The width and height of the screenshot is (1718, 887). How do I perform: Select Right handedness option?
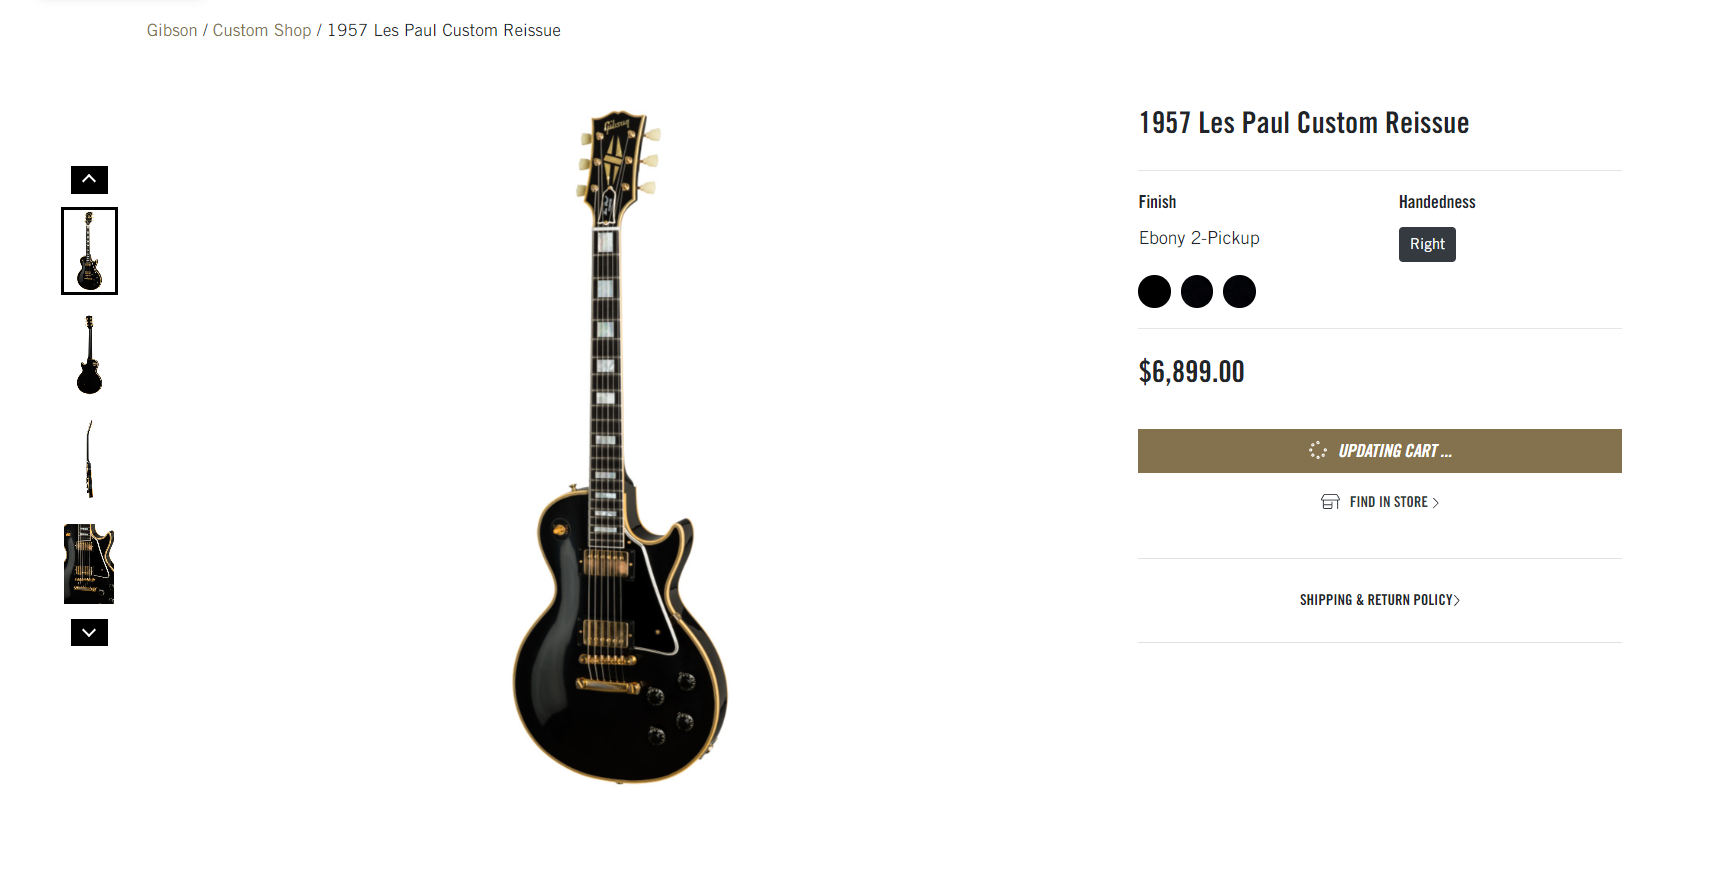(x=1427, y=244)
